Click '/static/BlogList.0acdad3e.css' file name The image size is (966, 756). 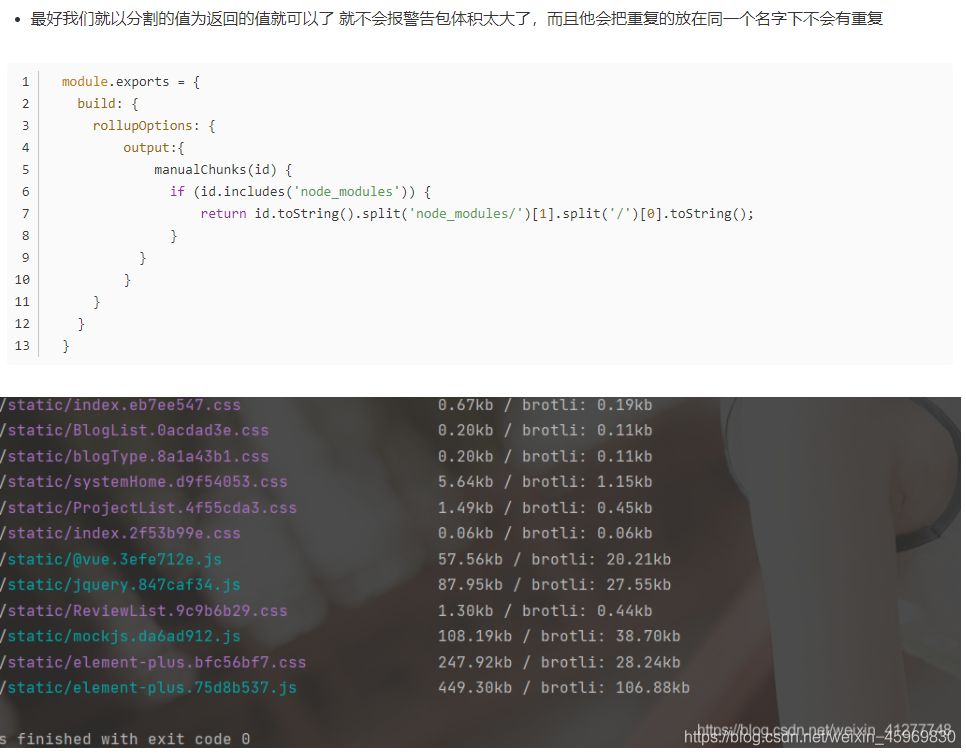click(134, 431)
